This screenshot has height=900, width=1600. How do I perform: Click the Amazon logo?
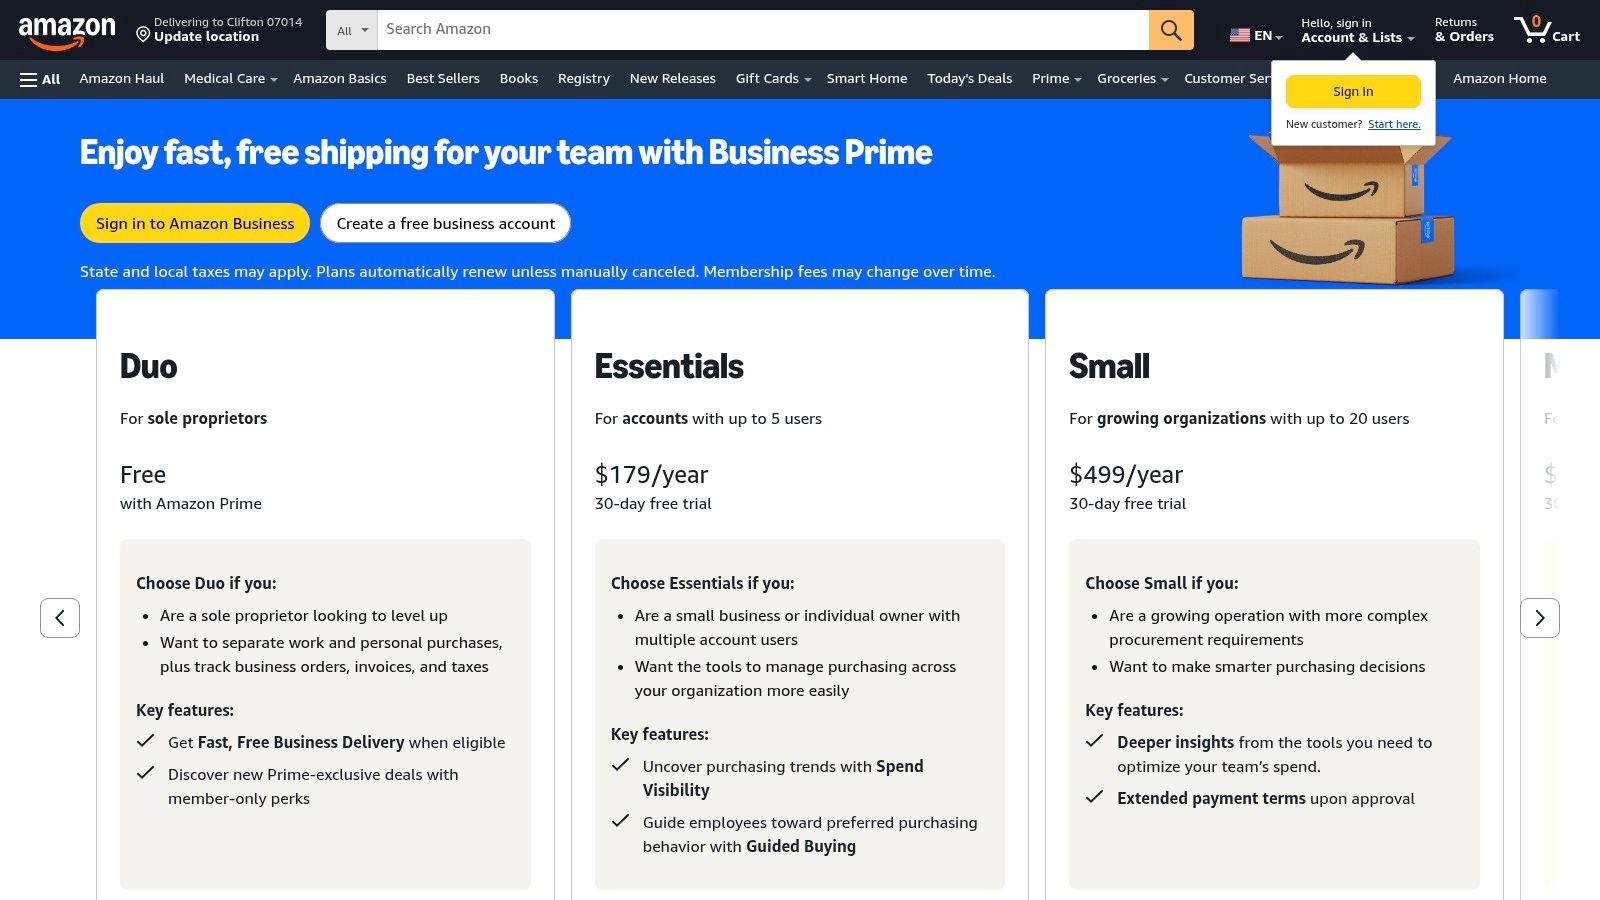[x=67, y=30]
